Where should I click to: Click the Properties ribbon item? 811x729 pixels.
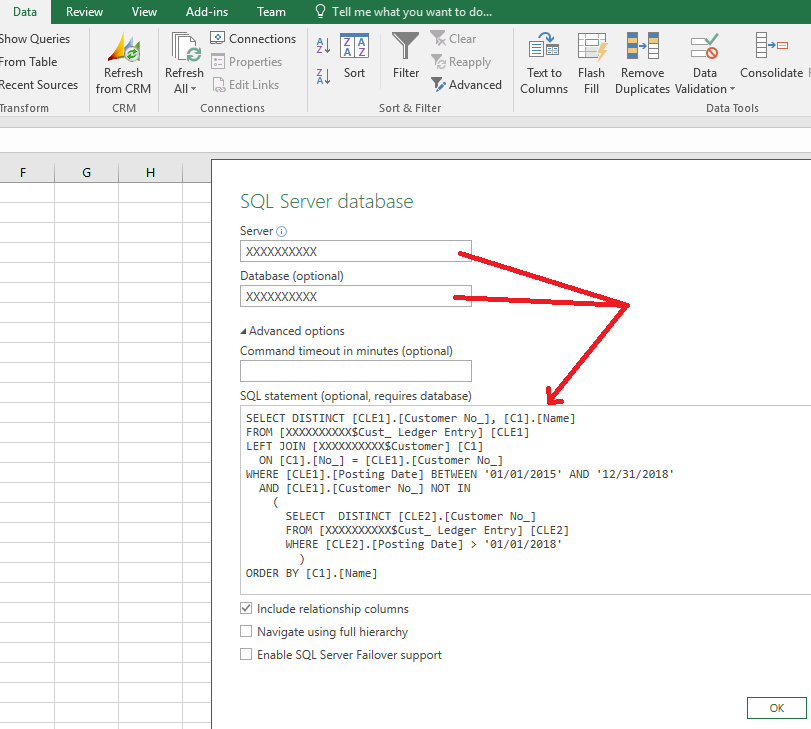247,62
